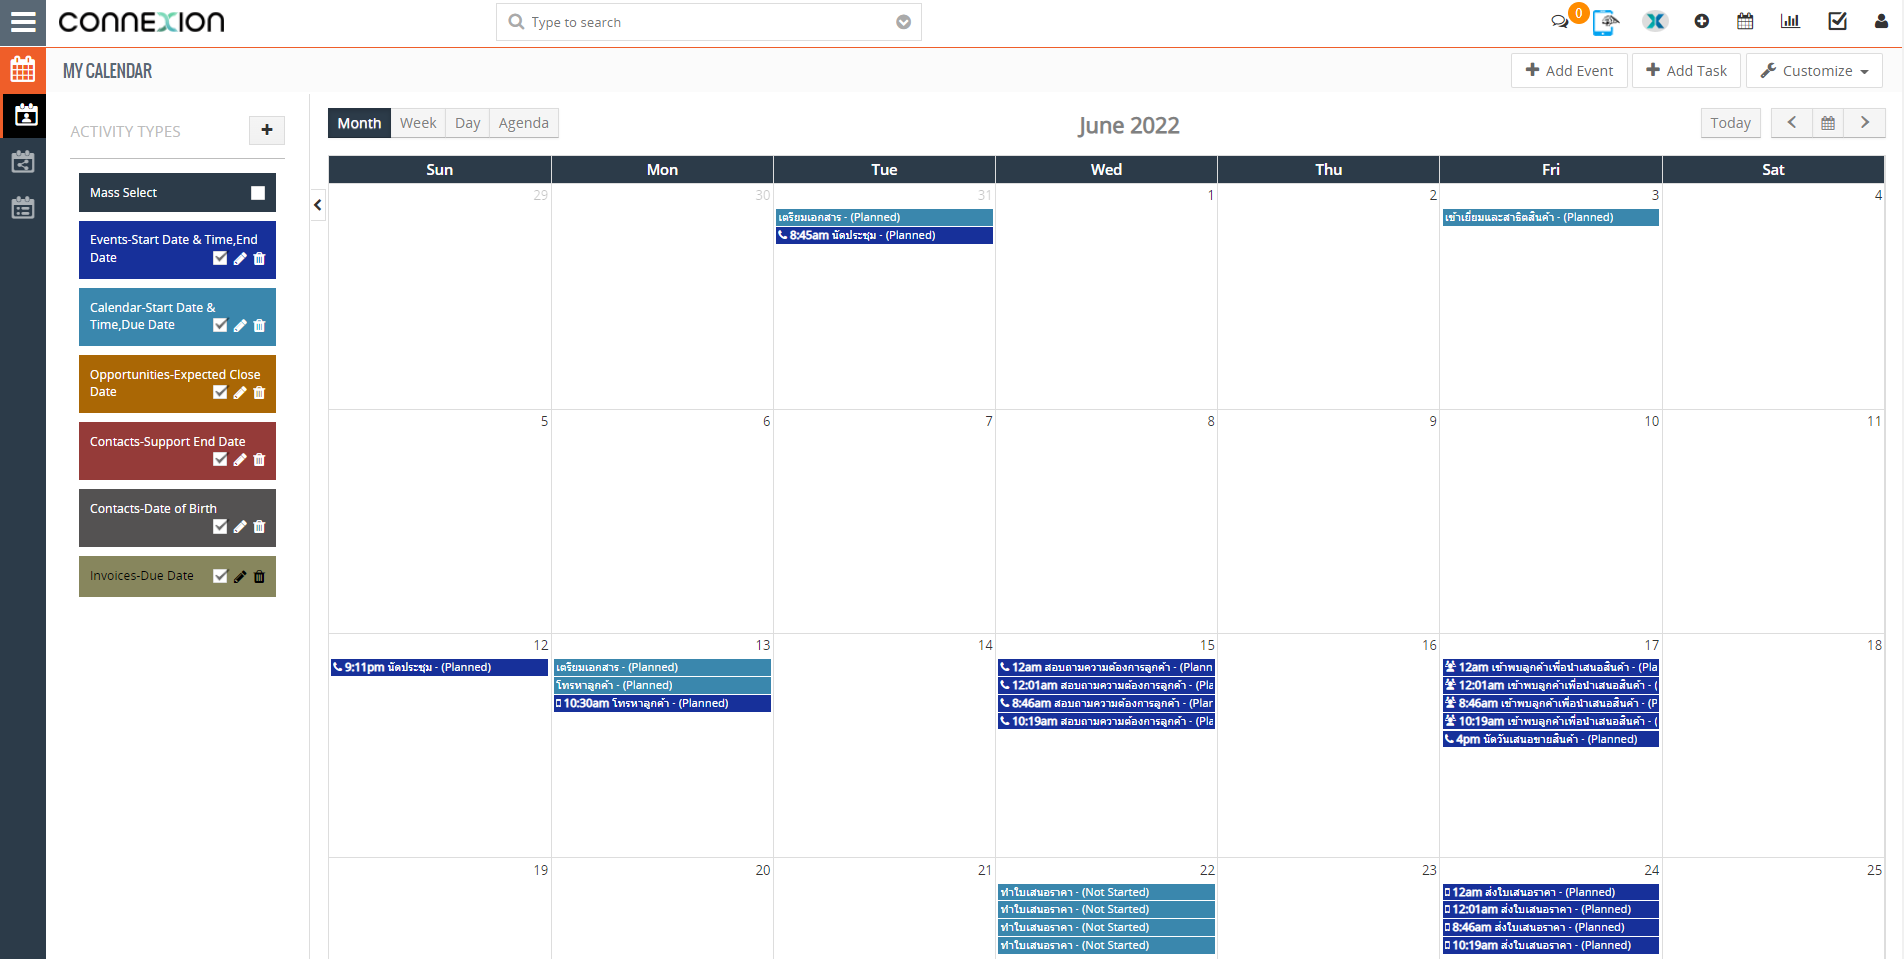Switch to the Week view tab

pos(418,123)
